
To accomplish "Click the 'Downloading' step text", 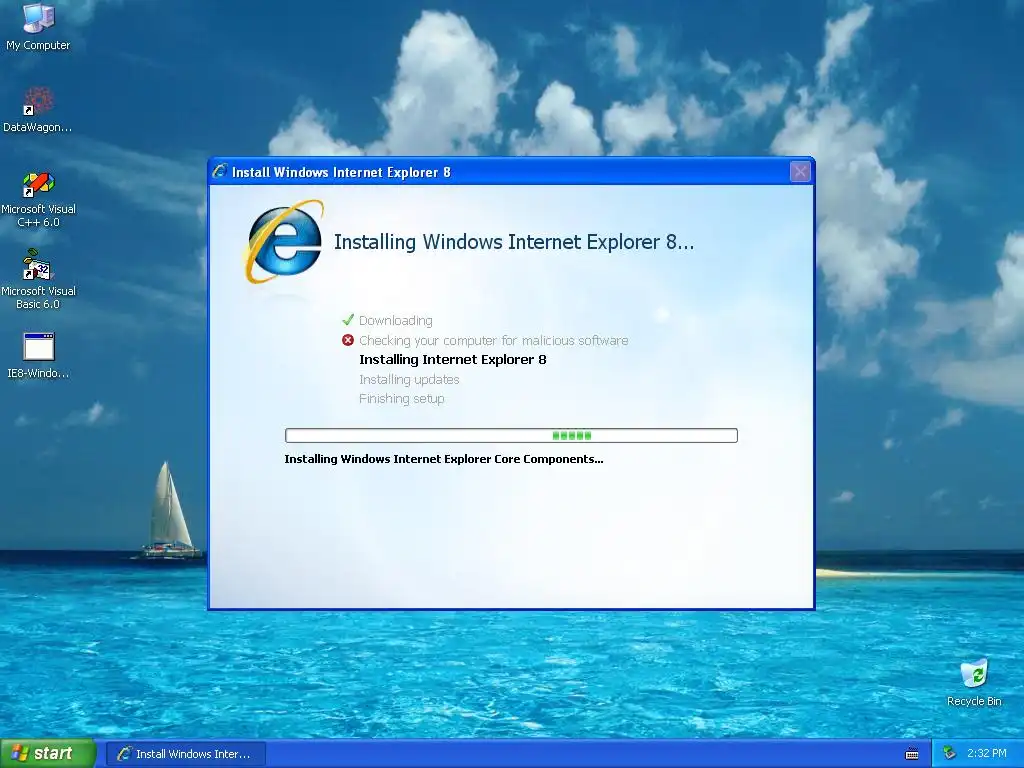I will [x=396, y=321].
